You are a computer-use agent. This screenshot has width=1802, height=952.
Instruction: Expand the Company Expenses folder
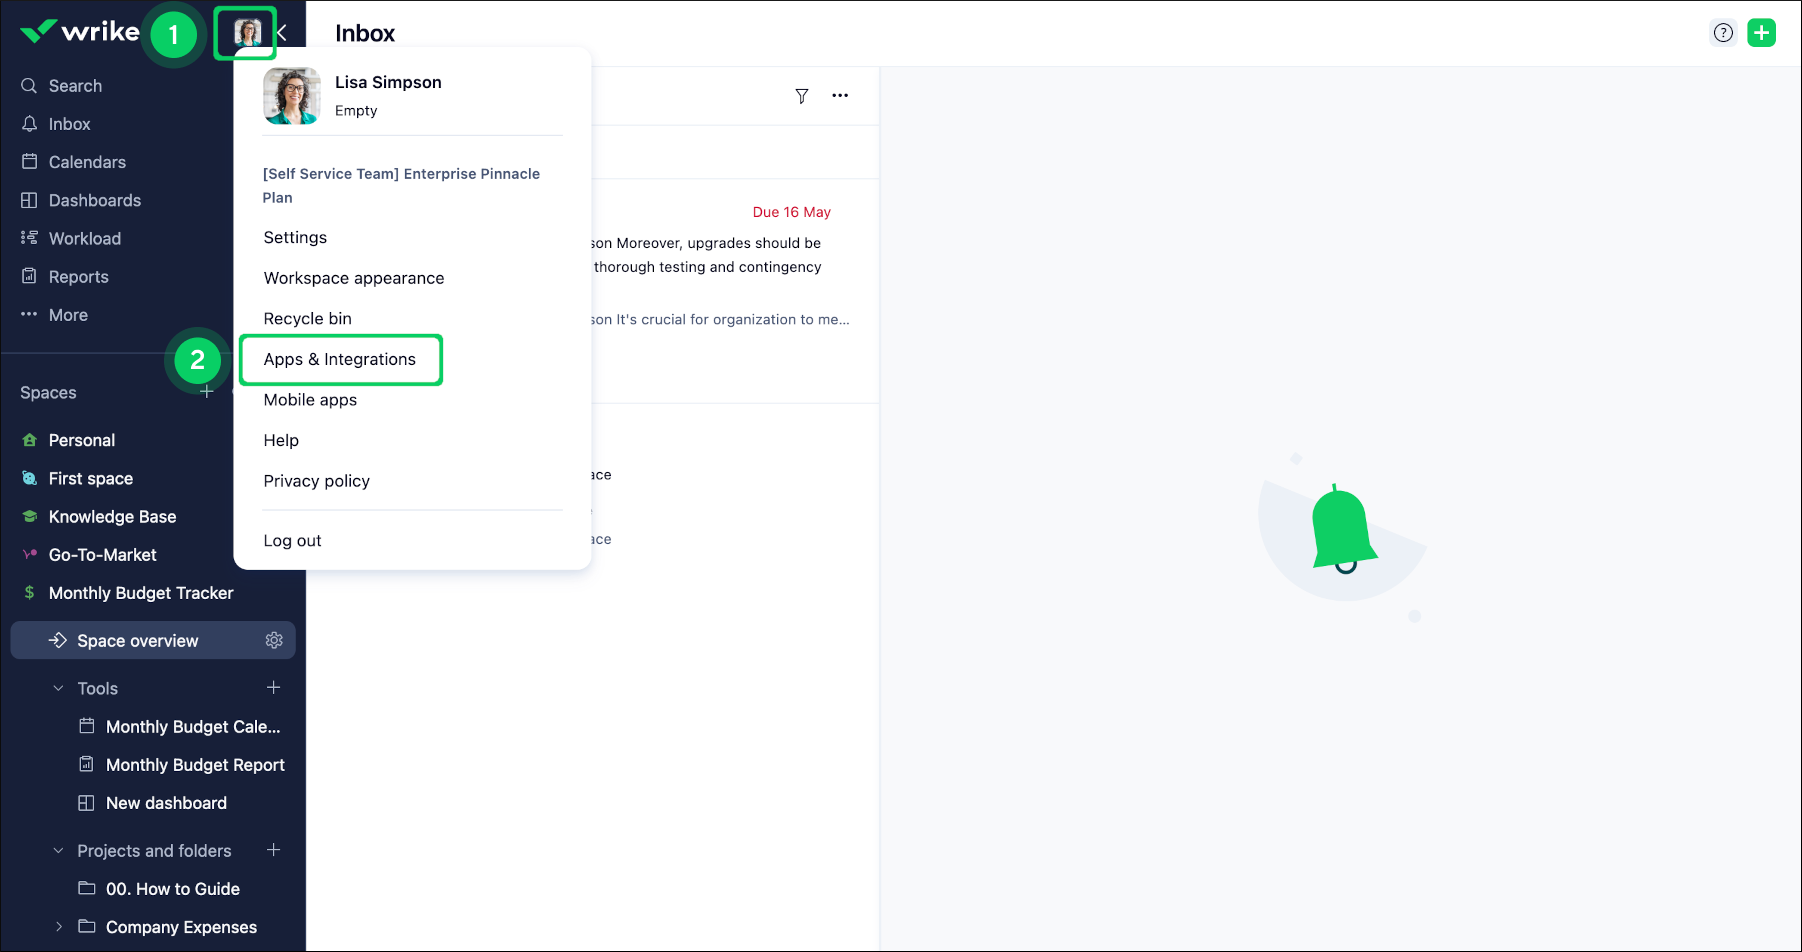click(58, 927)
